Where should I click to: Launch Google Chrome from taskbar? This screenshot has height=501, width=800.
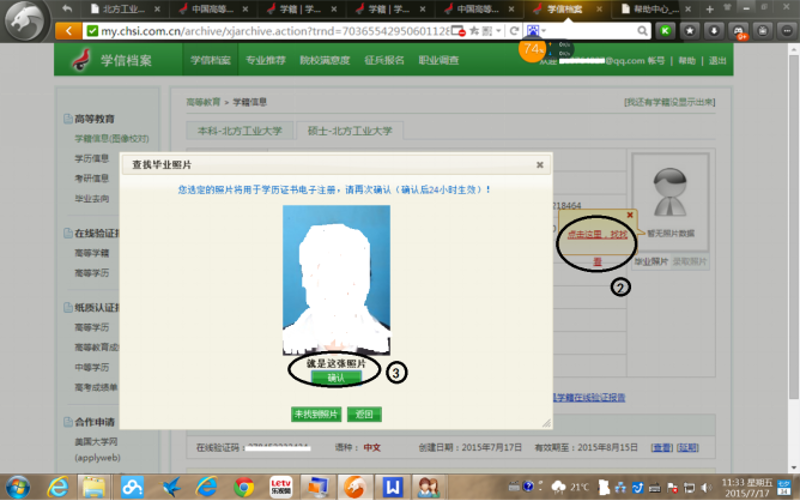coord(244,487)
